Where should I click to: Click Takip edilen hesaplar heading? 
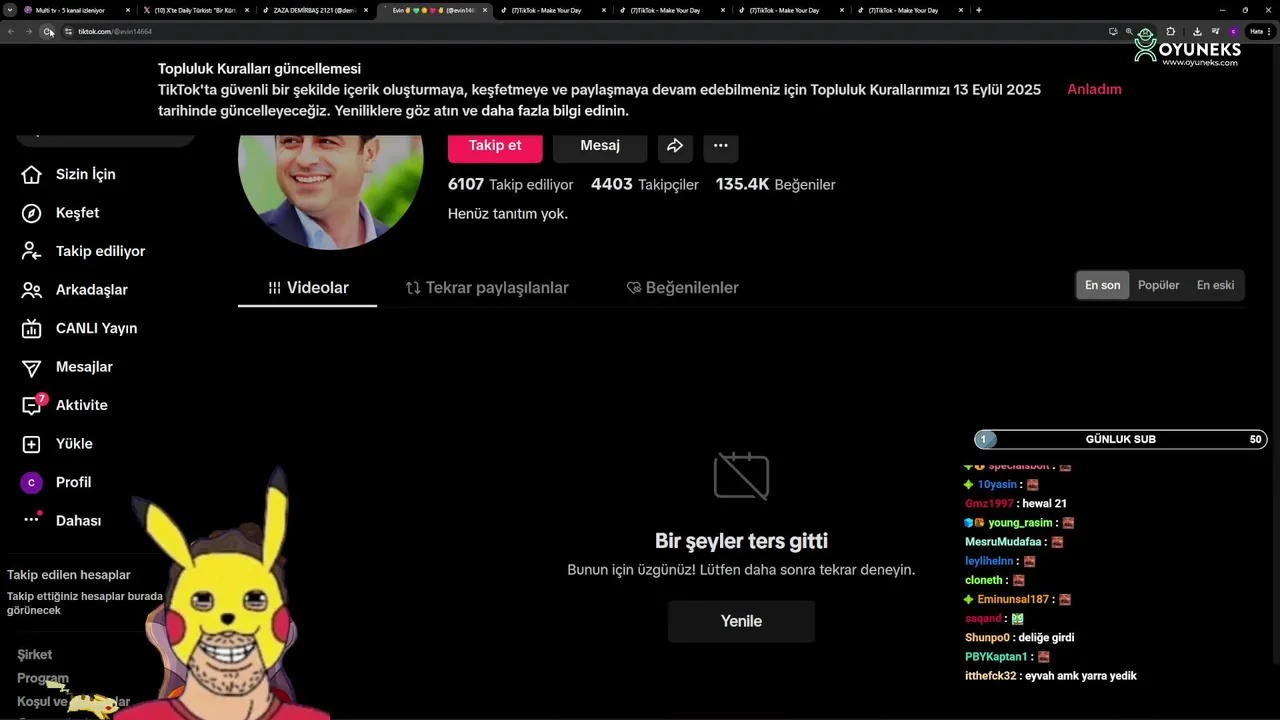click(x=69, y=575)
